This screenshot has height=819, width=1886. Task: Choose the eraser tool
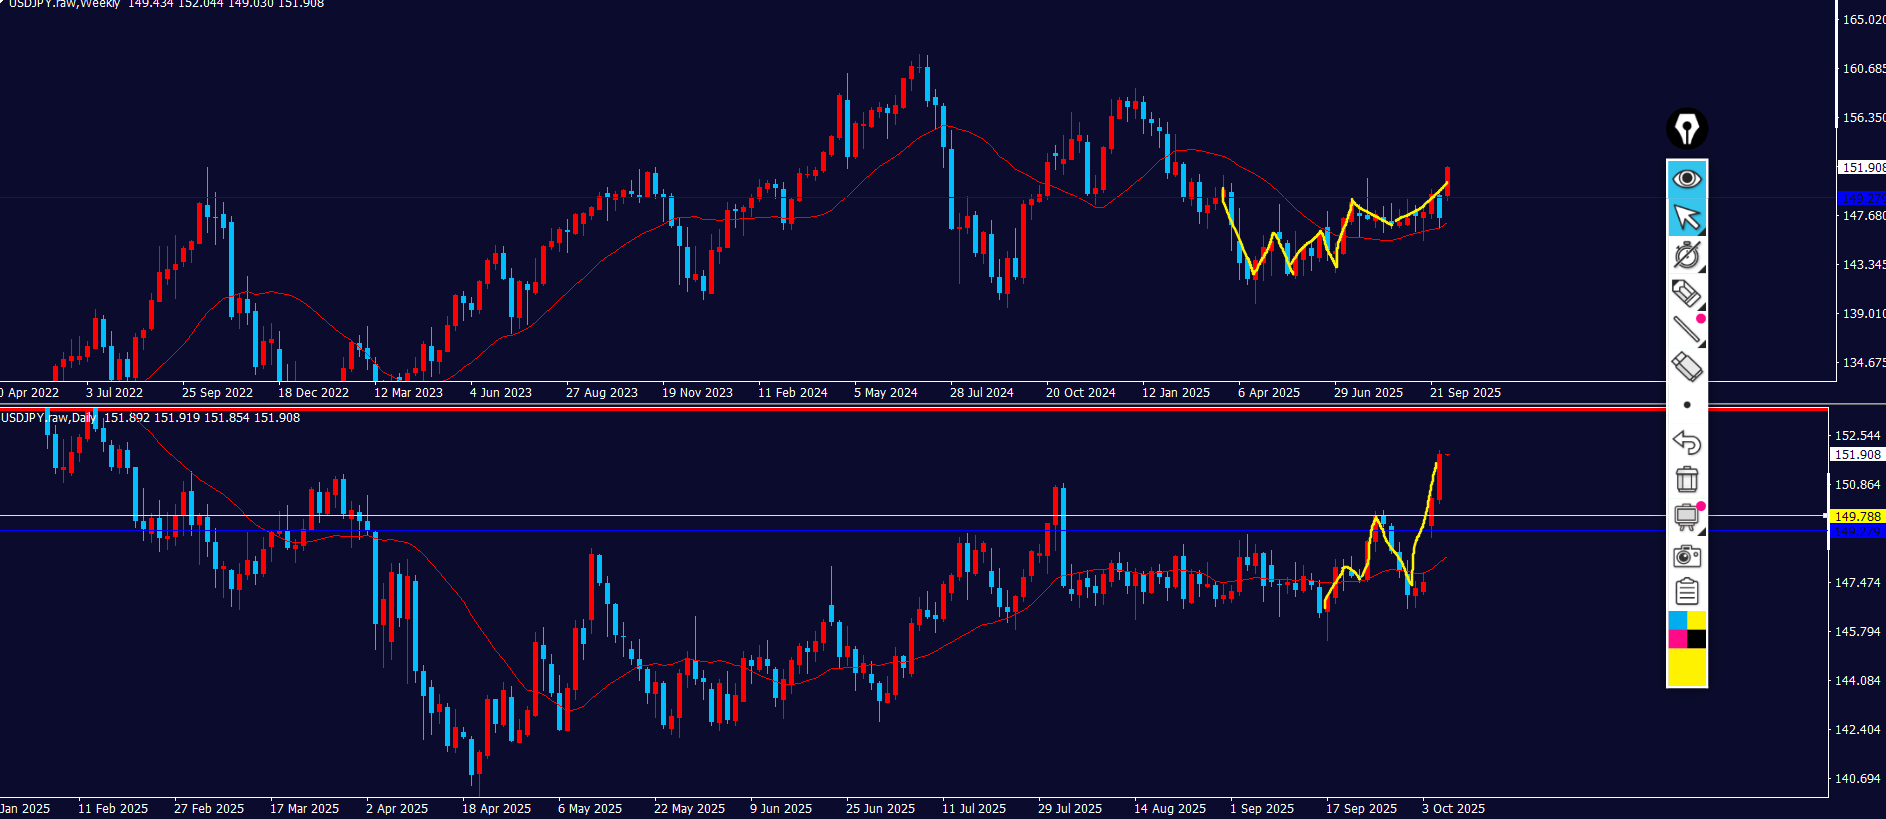pos(1687,367)
